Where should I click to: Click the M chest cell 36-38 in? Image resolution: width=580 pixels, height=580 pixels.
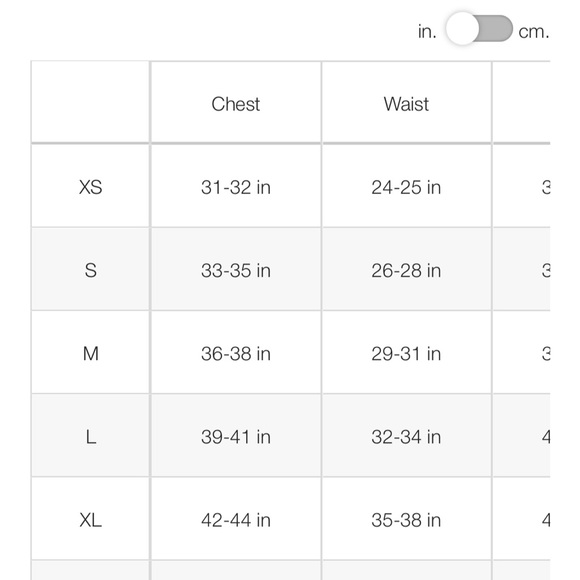(236, 354)
